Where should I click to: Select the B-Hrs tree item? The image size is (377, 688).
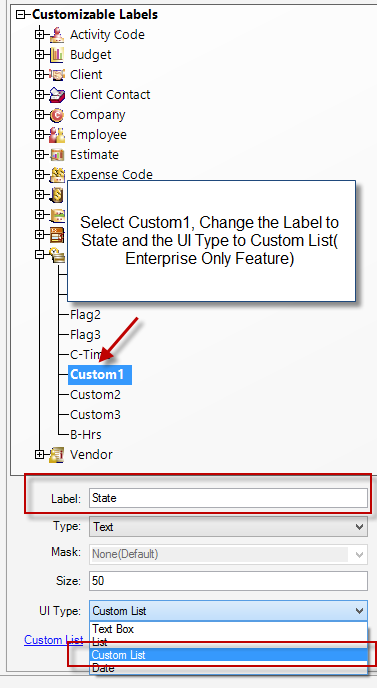point(86,434)
